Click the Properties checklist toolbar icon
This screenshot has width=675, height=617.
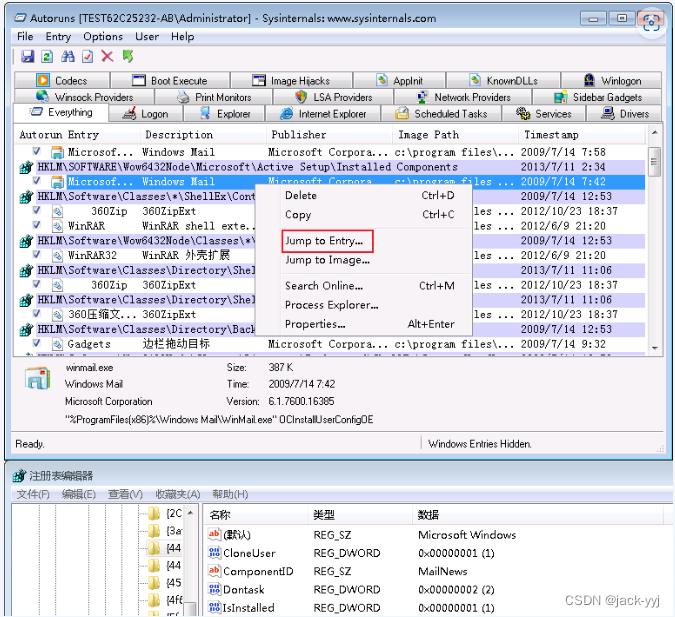[x=87, y=56]
